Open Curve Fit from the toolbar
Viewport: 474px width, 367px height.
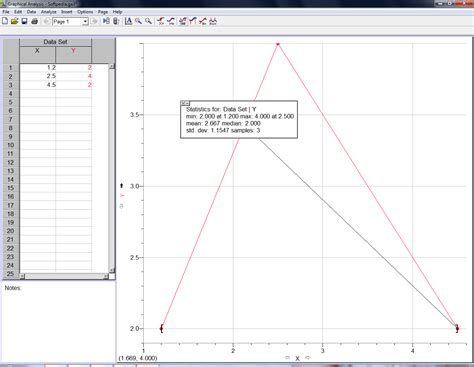pos(213,21)
